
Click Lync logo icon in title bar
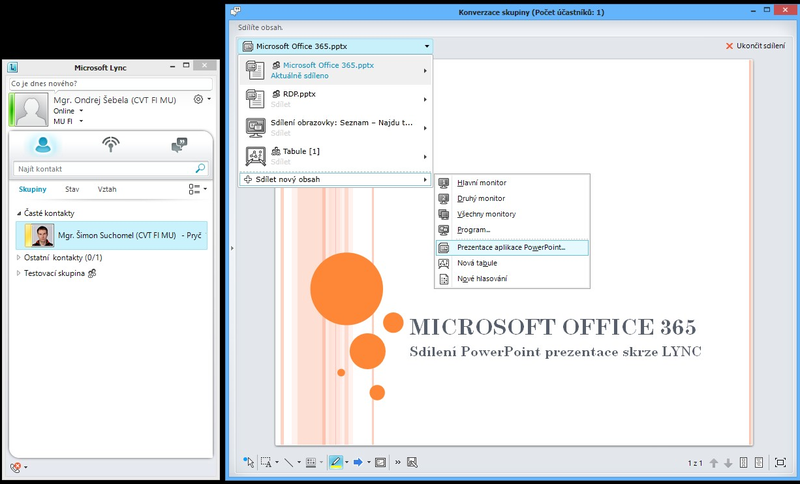click(x=13, y=67)
